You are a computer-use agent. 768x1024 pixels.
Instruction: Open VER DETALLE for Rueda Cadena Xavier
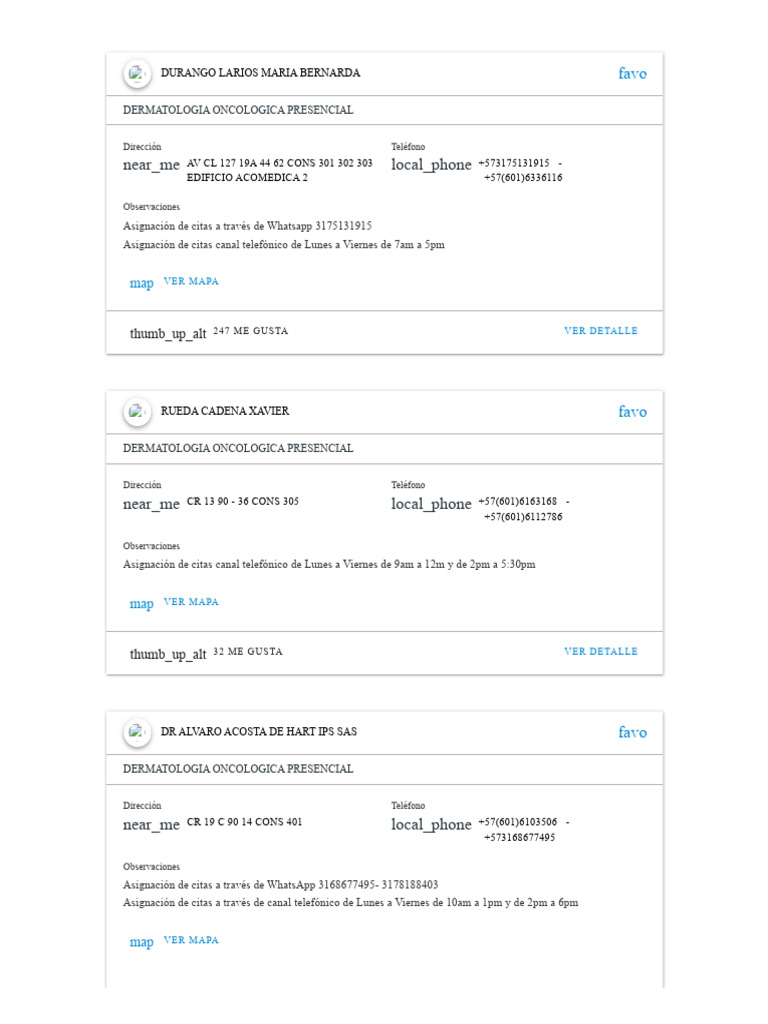[x=601, y=651]
